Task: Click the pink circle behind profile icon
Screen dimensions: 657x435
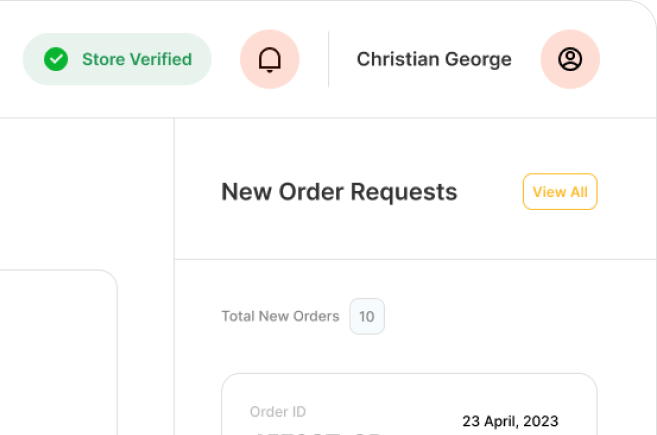Action: point(570,59)
